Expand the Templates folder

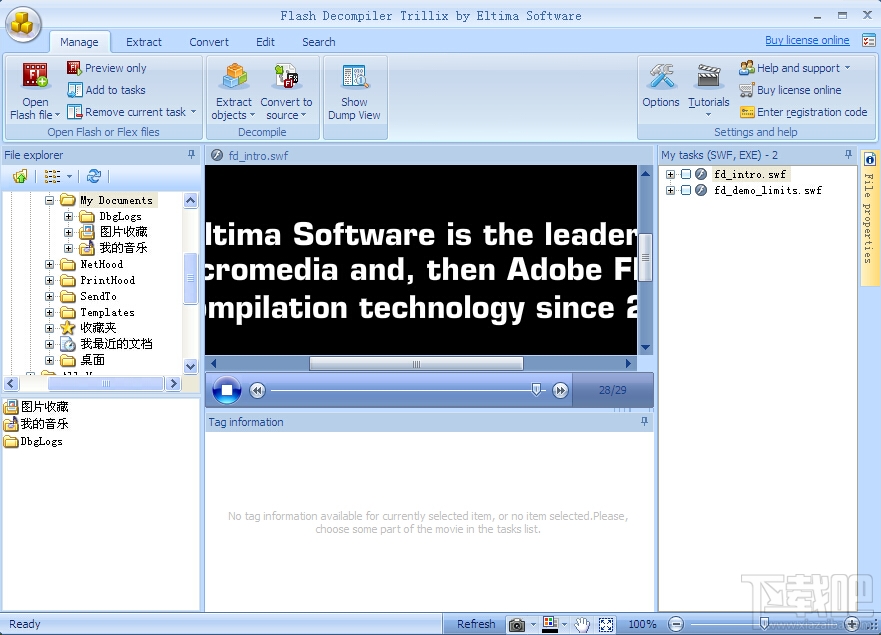tap(49, 312)
